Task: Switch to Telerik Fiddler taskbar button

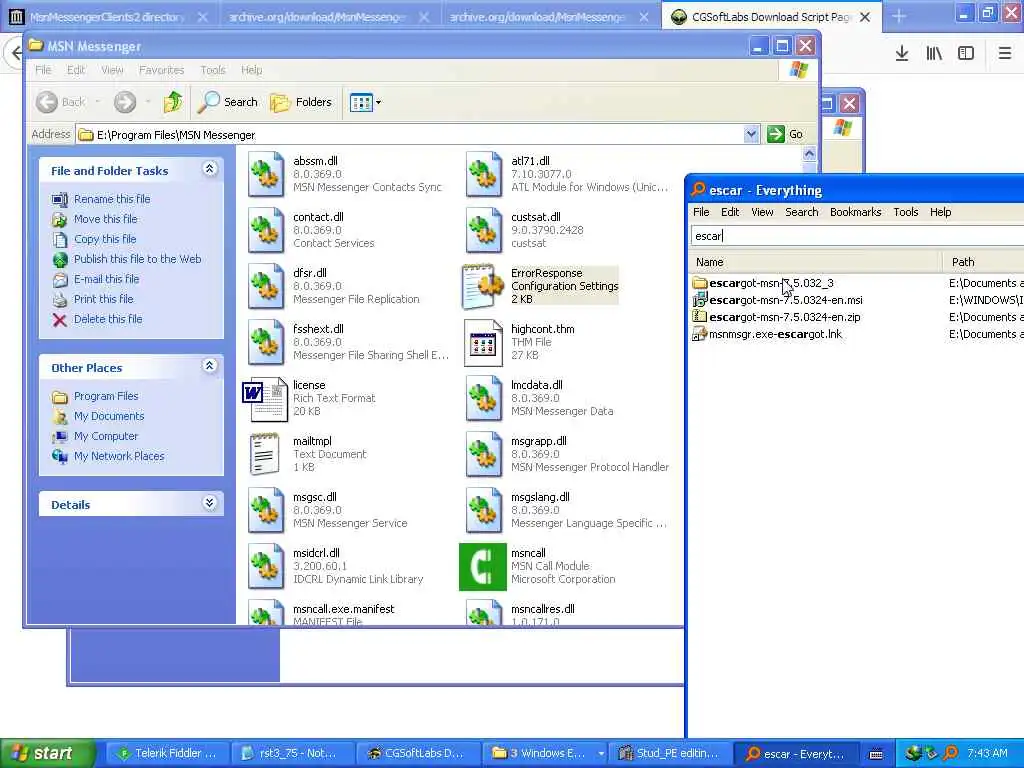Action: point(167,754)
